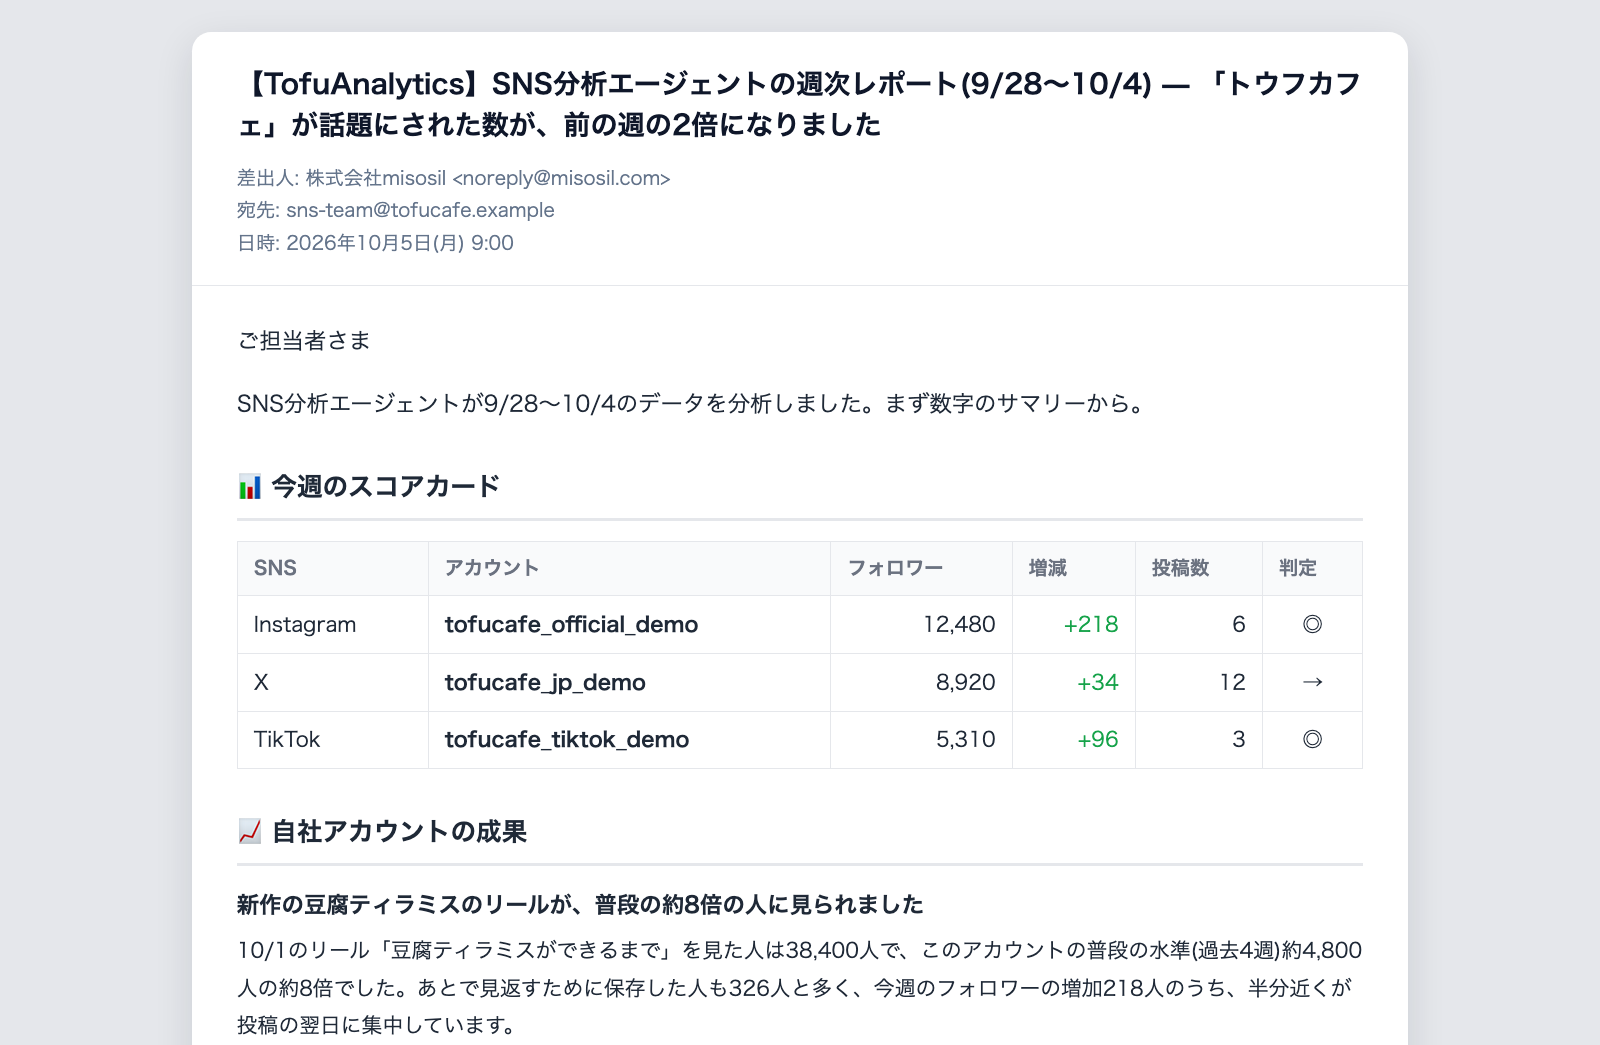
Task: Select account tofucafe_tiktok_demo
Action: point(567,740)
